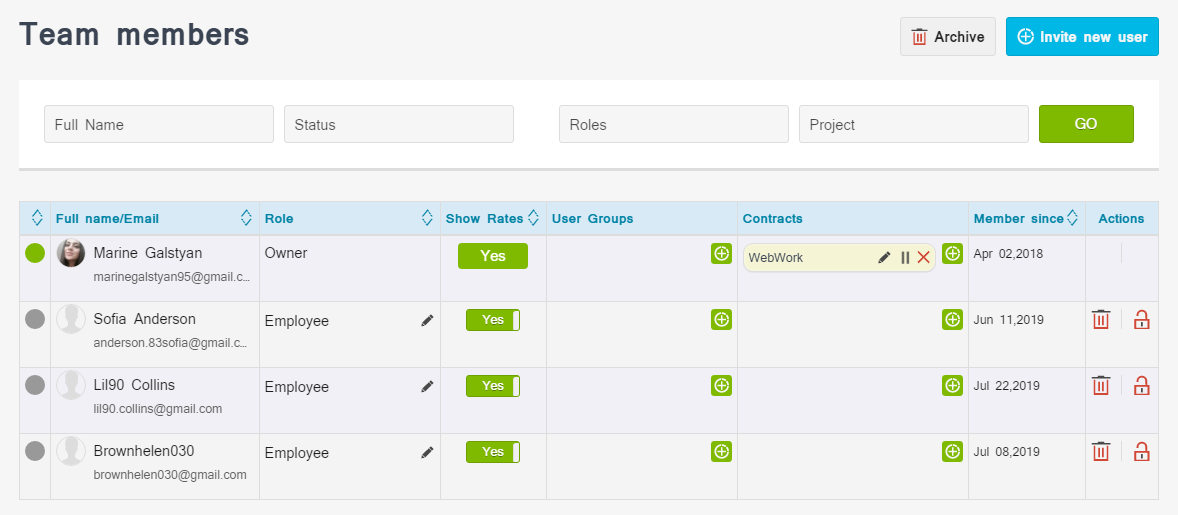1178x515 pixels.
Task: Click Sofia Anderson's avatar placeholder
Action: 71,319
